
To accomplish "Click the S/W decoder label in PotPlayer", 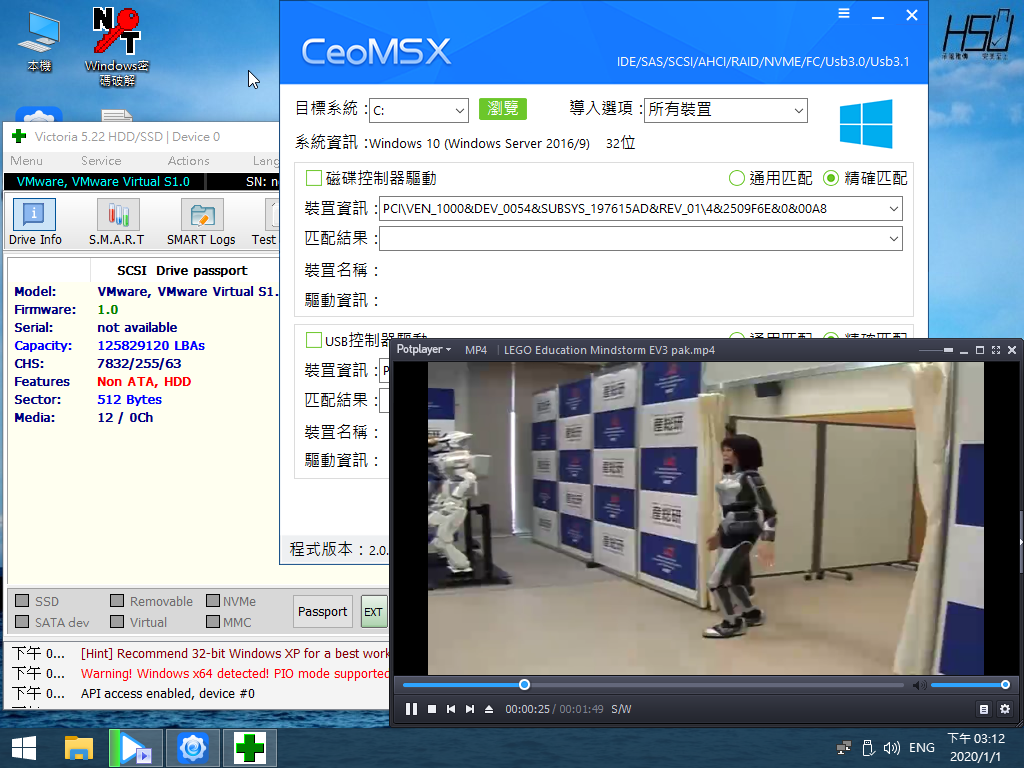I will tap(621, 709).
